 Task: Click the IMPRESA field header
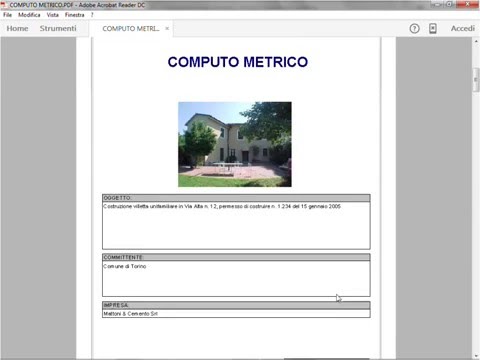coord(236,305)
